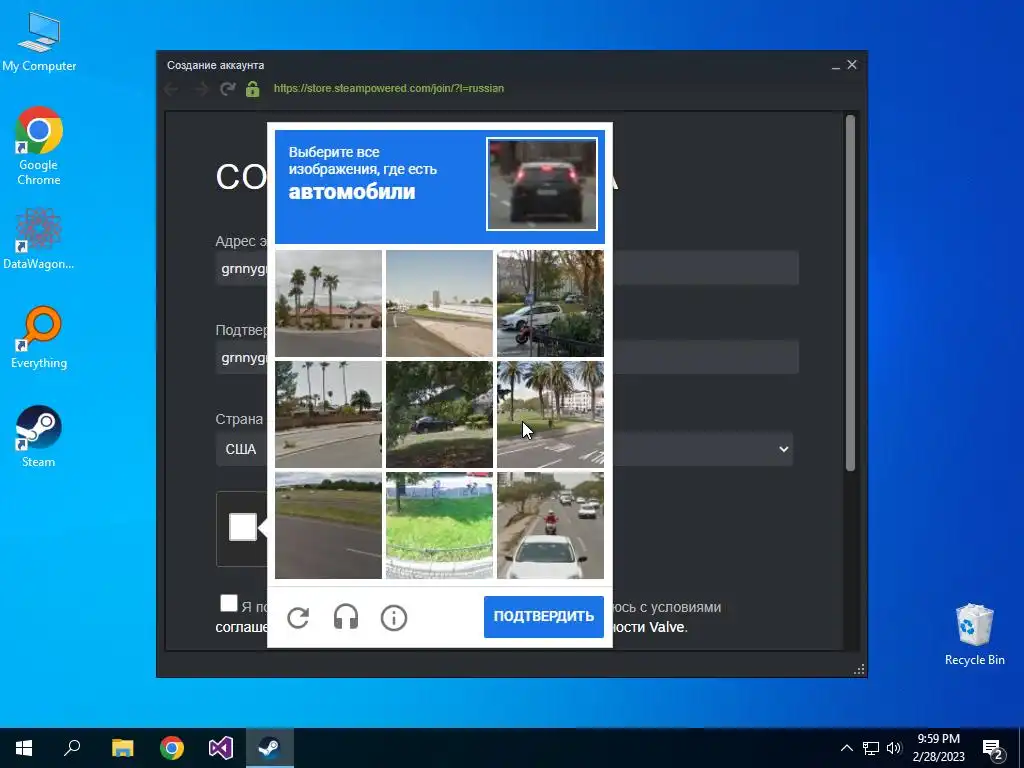Select the Recycle Bin desktop icon
This screenshot has width=1024, height=768.
point(974,634)
